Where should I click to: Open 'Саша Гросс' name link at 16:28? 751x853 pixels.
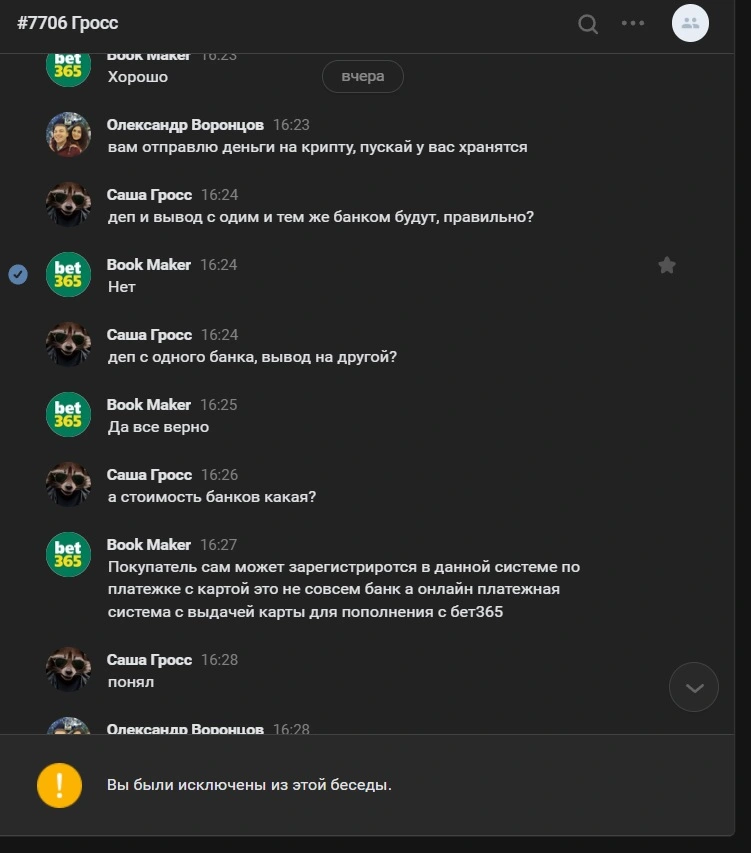coord(149,659)
